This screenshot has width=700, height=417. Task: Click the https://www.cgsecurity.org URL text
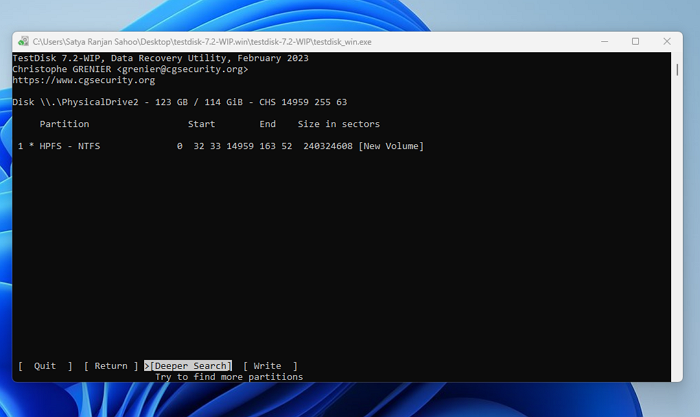coord(84,80)
